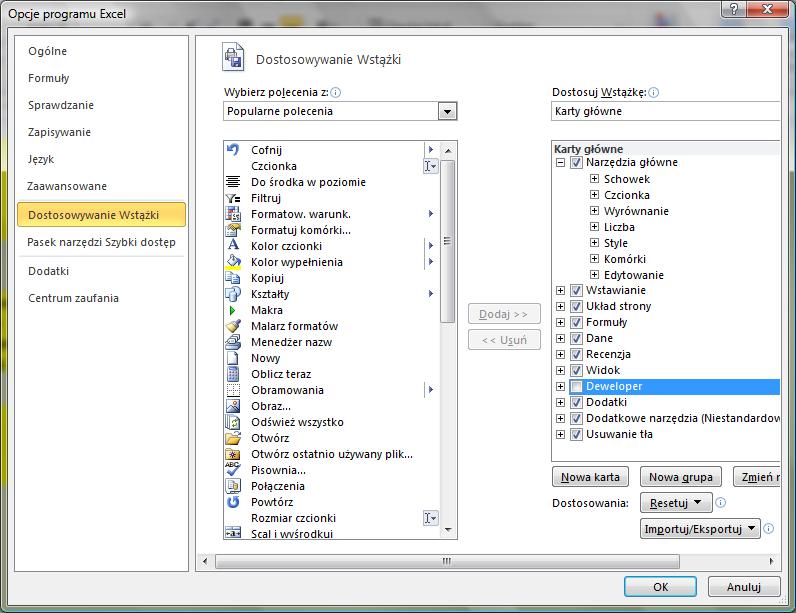Image resolution: width=796 pixels, height=613 pixels.
Task: Select the Obraz picture icon
Action: point(233,406)
